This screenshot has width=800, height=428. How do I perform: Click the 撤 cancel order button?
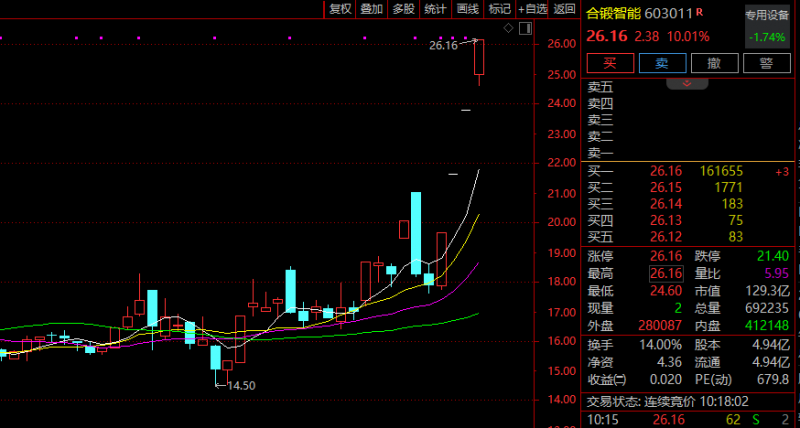[714, 63]
